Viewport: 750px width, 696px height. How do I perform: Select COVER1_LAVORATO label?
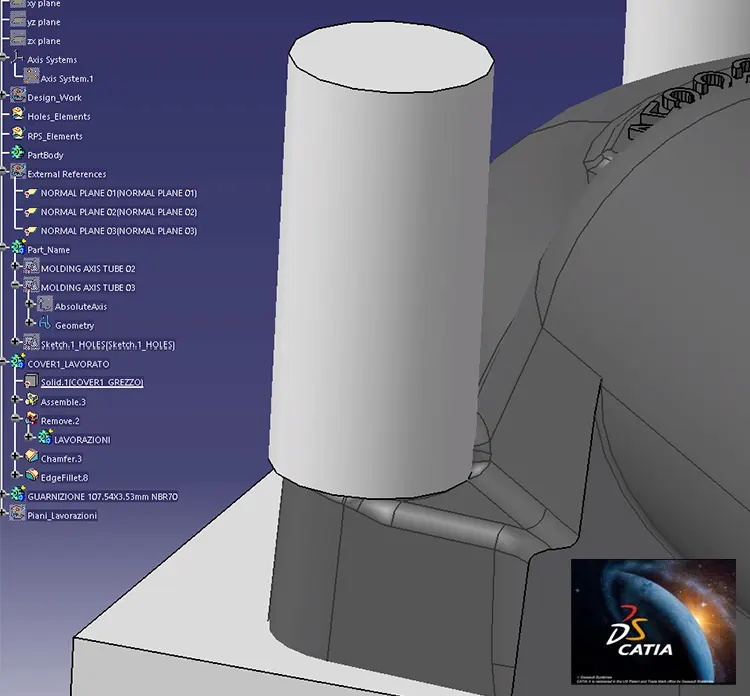(68, 364)
